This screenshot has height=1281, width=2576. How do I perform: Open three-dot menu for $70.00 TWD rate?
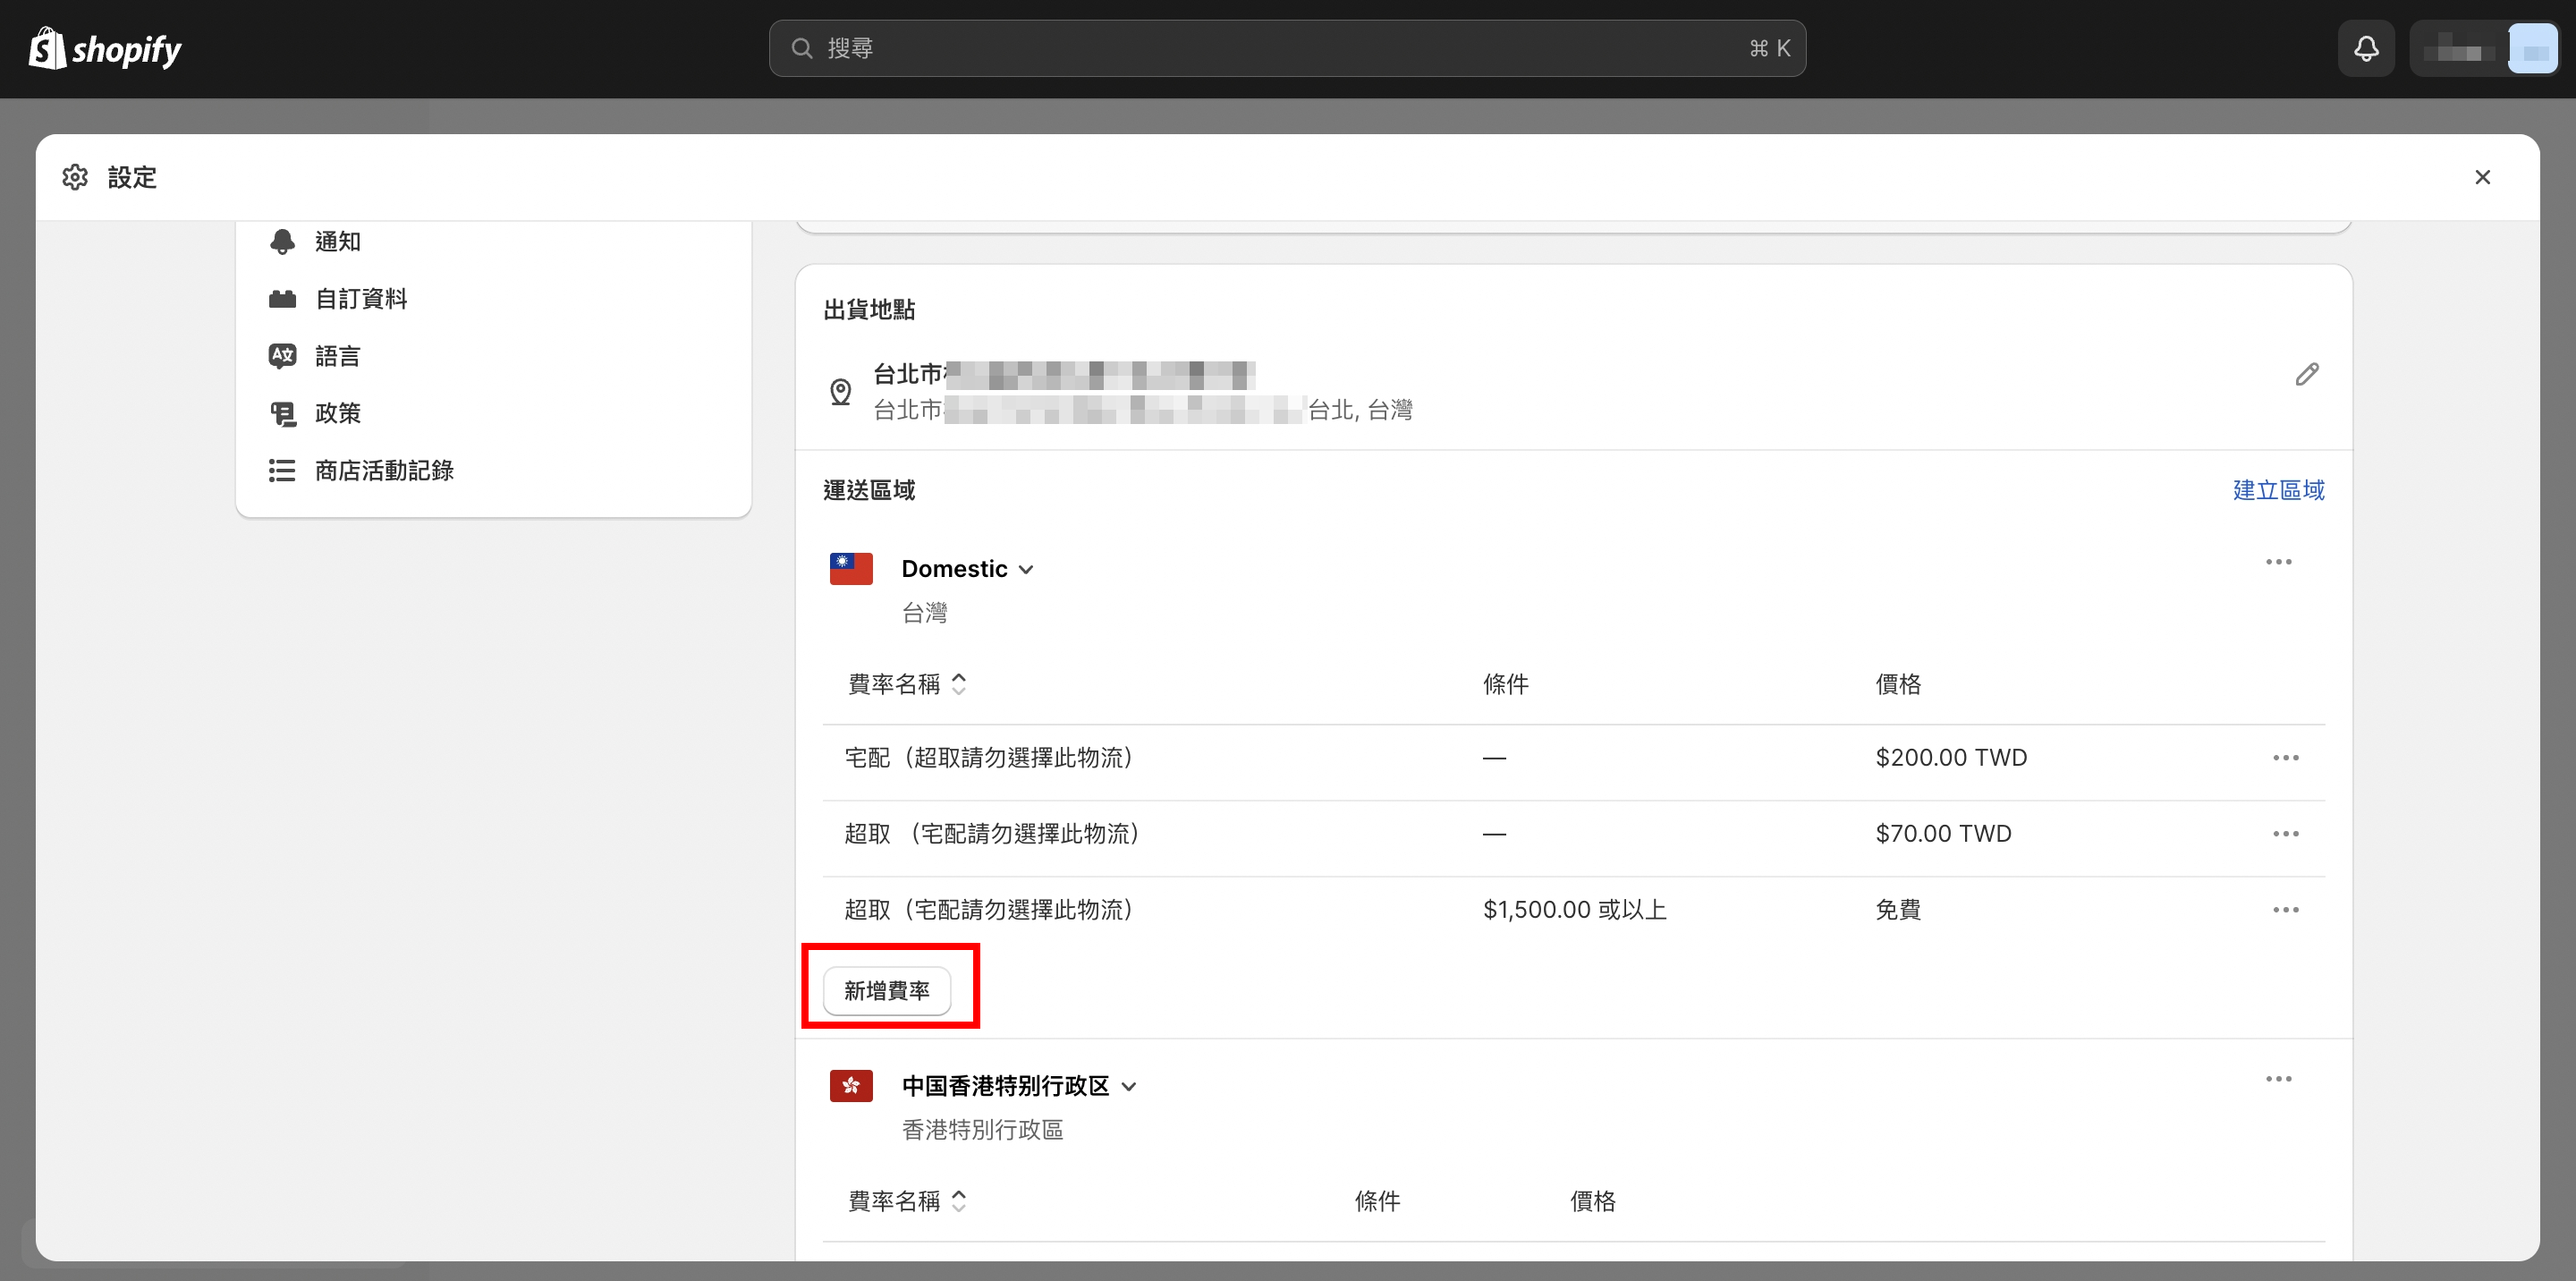(x=2285, y=834)
